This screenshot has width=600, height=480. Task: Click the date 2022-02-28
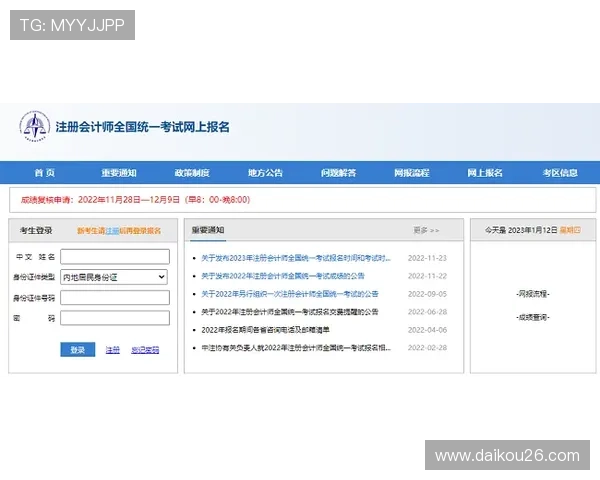(x=427, y=348)
